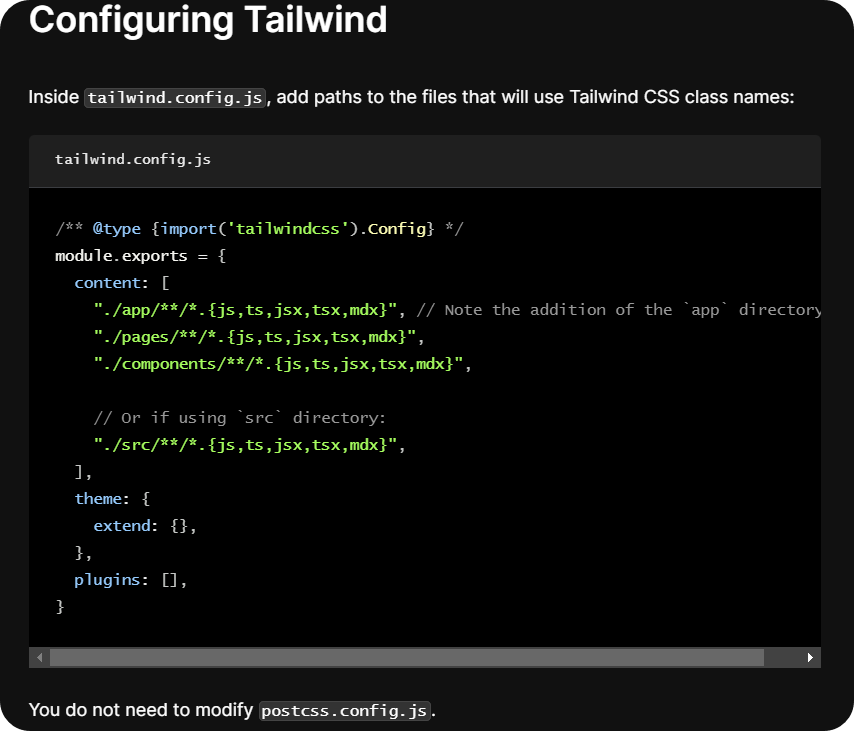Click the 'Or if using src directory' comment

[x=240, y=418]
